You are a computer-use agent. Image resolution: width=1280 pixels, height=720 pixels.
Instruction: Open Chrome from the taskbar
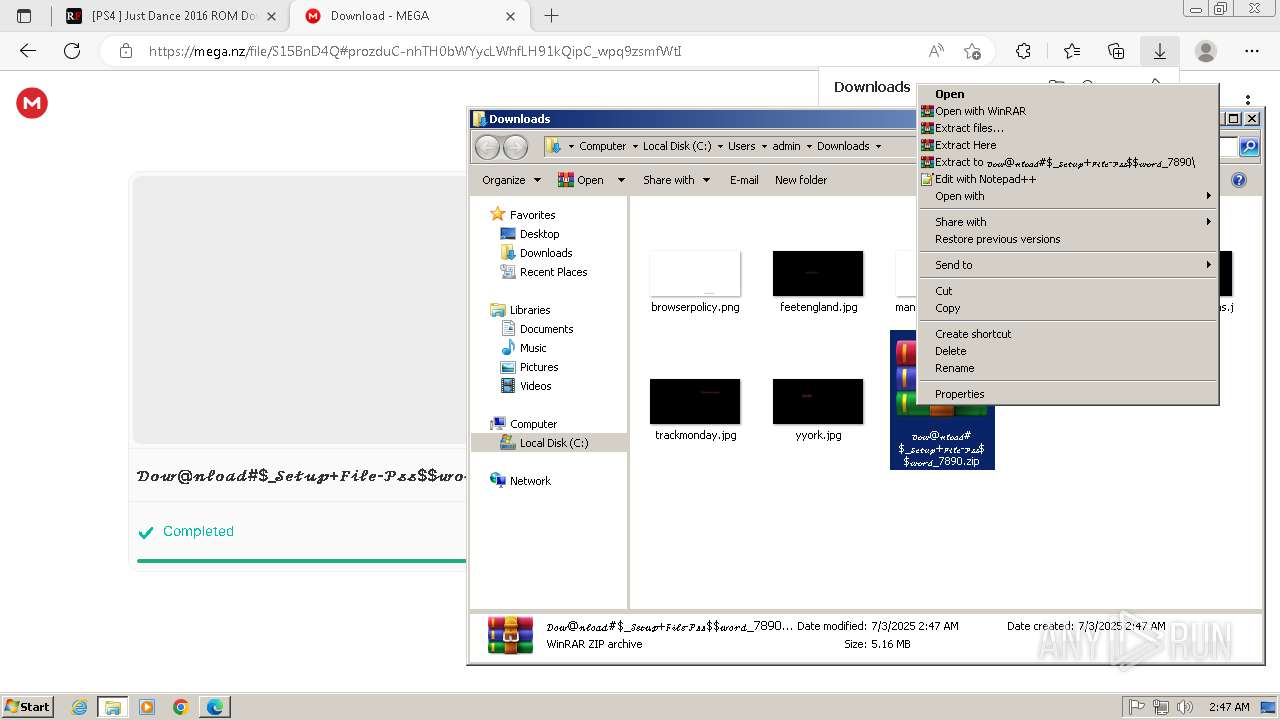coord(181,707)
